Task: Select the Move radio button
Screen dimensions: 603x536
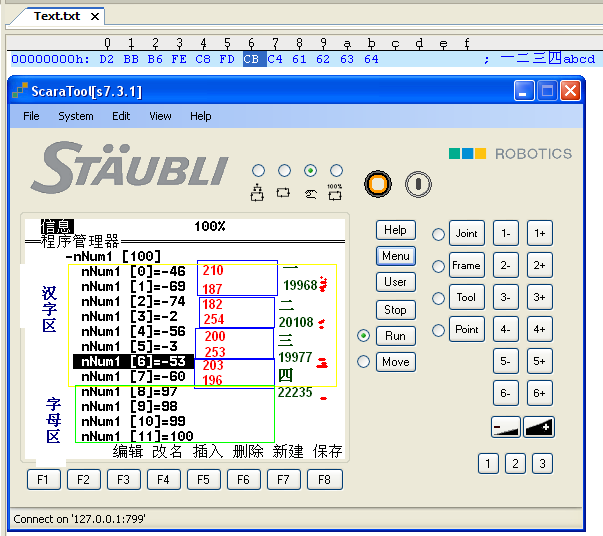Action: click(363, 361)
